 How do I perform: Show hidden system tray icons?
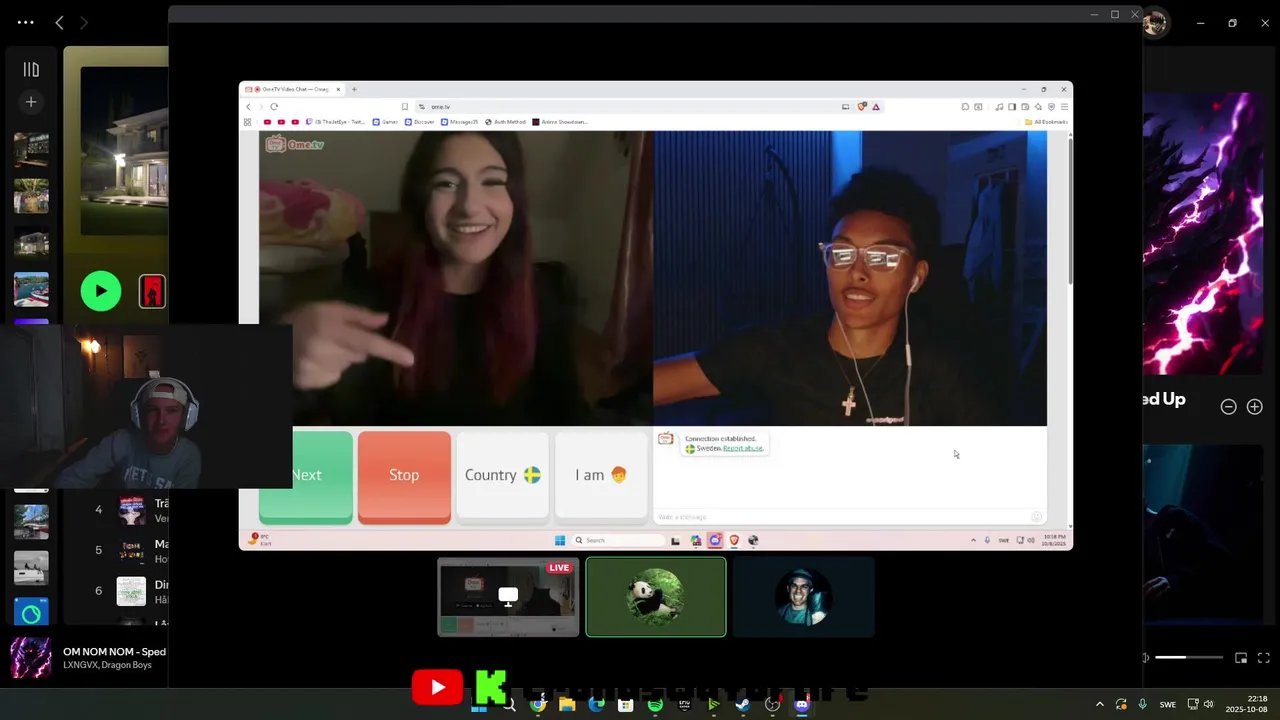click(x=1100, y=705)
